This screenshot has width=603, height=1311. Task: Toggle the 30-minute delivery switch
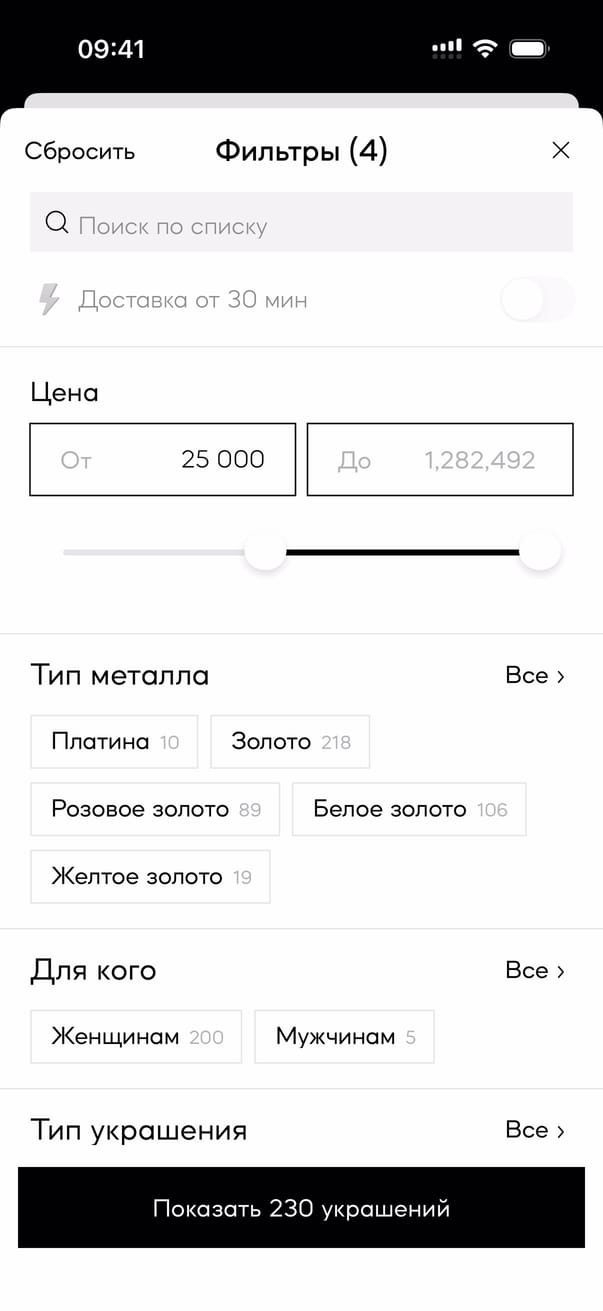(x=537, y=300)
